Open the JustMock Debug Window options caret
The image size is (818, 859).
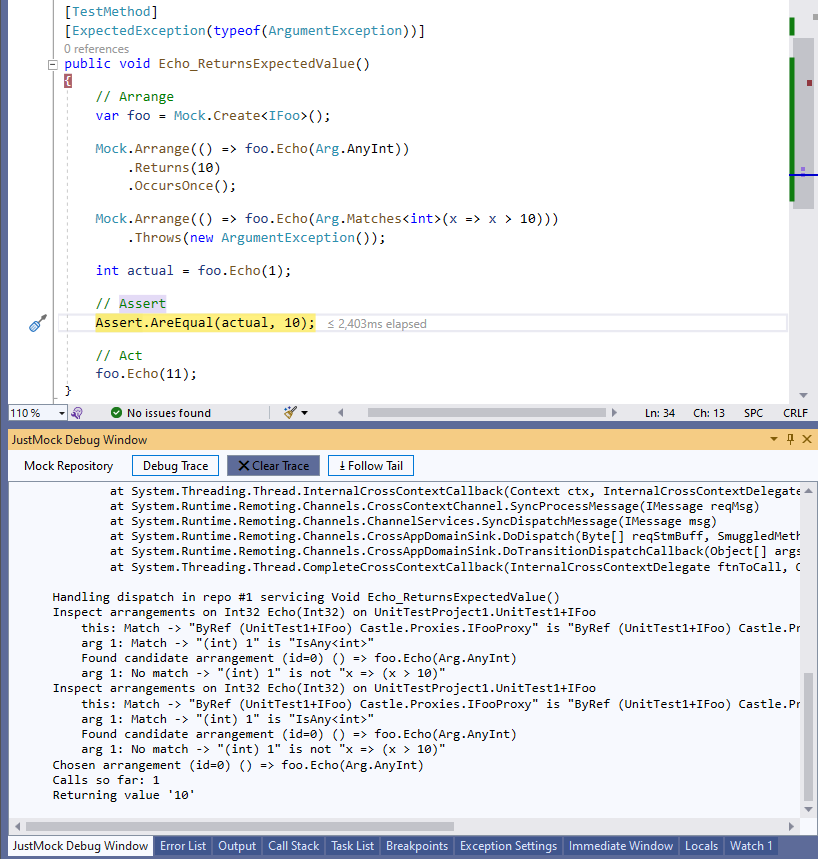point(773,439)
